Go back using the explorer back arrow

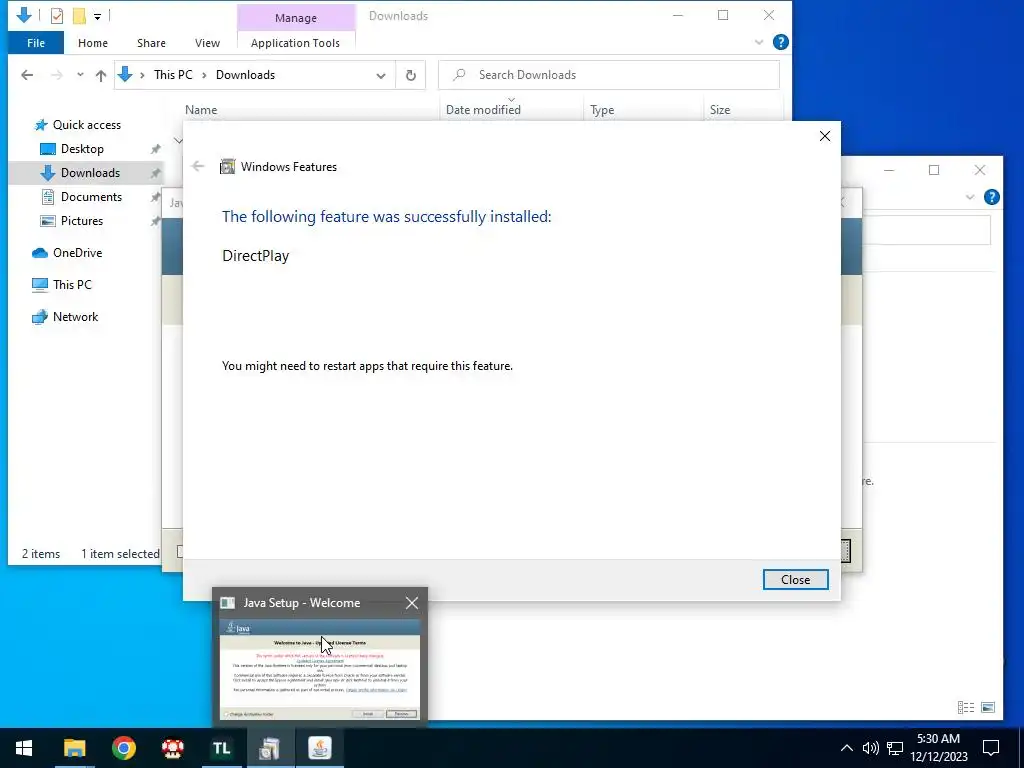pos(27,75)
